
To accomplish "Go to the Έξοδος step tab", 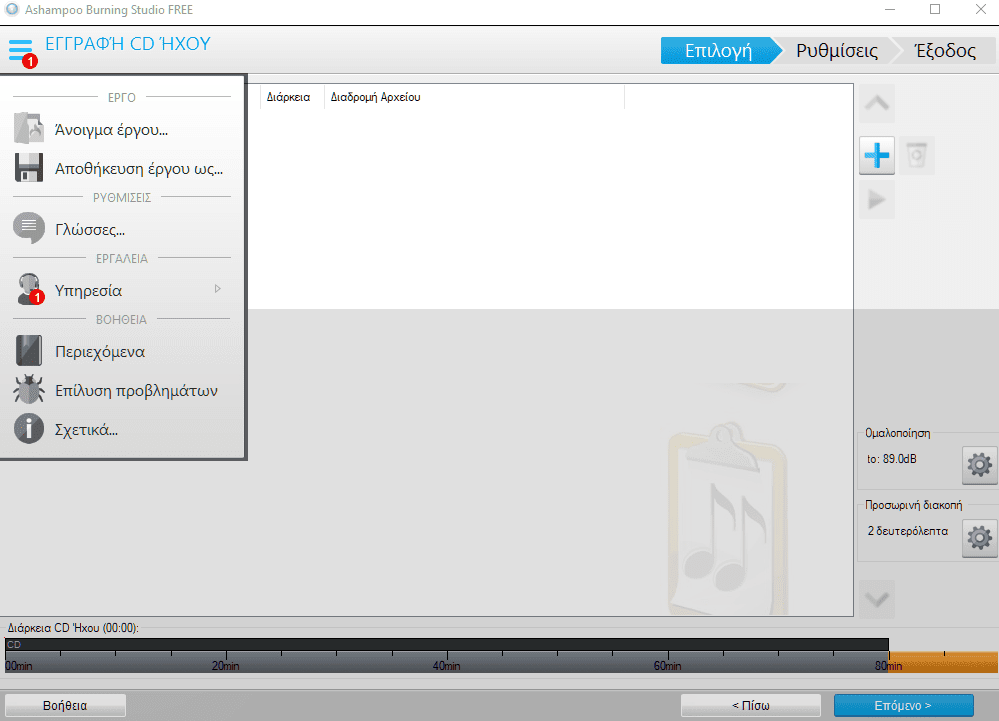I will (945, 50).
